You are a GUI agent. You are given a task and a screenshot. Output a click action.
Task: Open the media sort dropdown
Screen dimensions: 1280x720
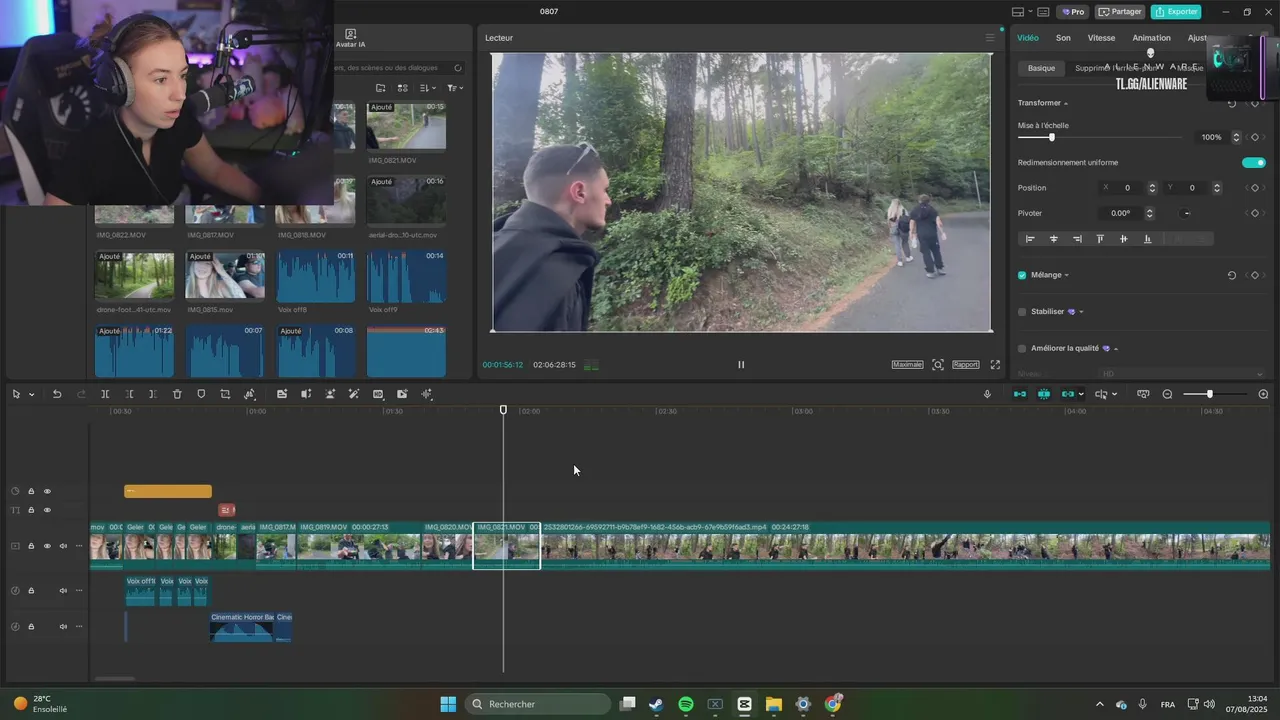(428, 88)
